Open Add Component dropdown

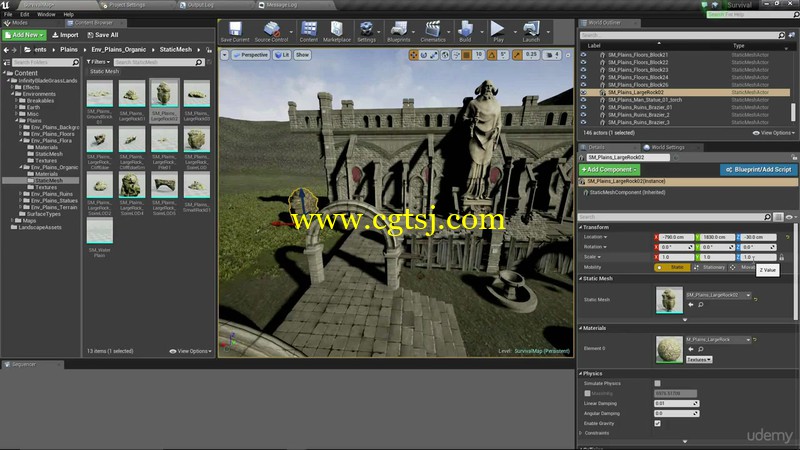[609, 169]
